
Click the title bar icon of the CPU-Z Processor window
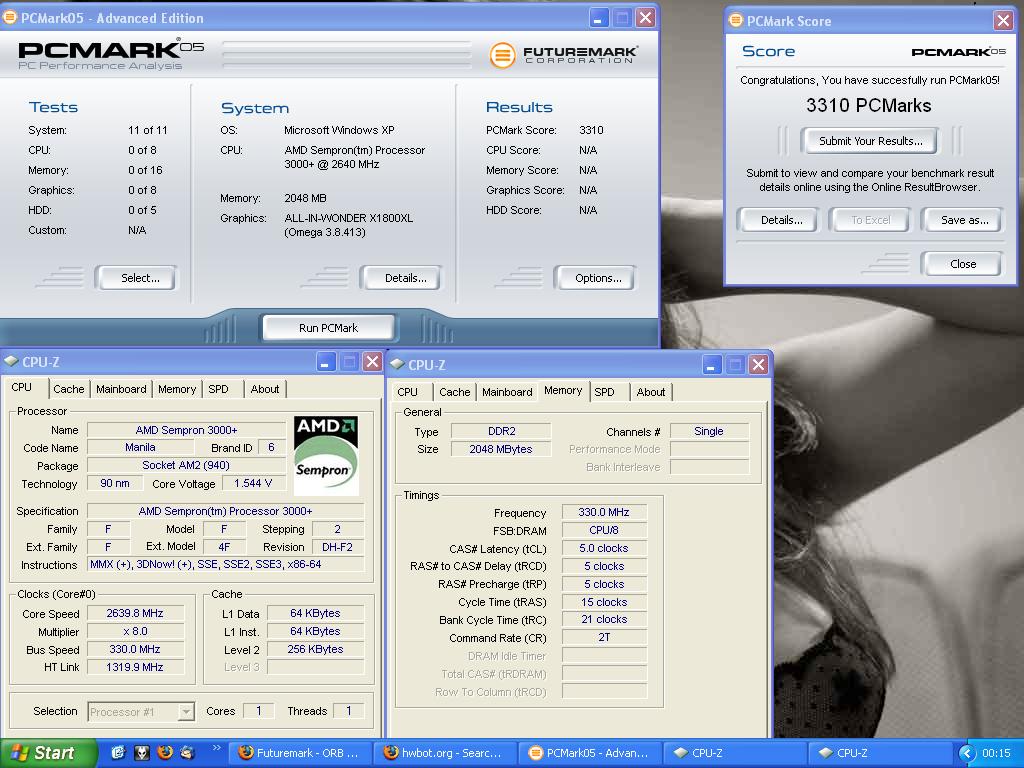pyautogui.click(x=10, y=361)
